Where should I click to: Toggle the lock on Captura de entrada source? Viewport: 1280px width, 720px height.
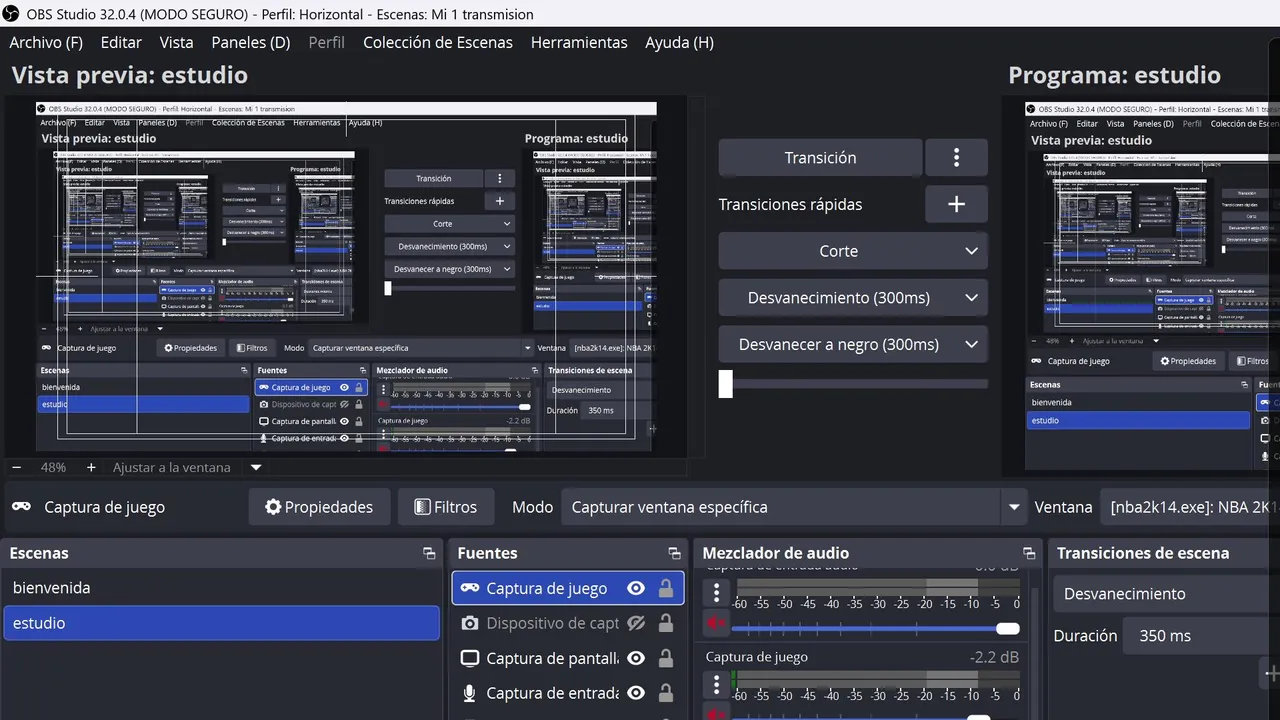pyautogui.click(x=665, y=693)
